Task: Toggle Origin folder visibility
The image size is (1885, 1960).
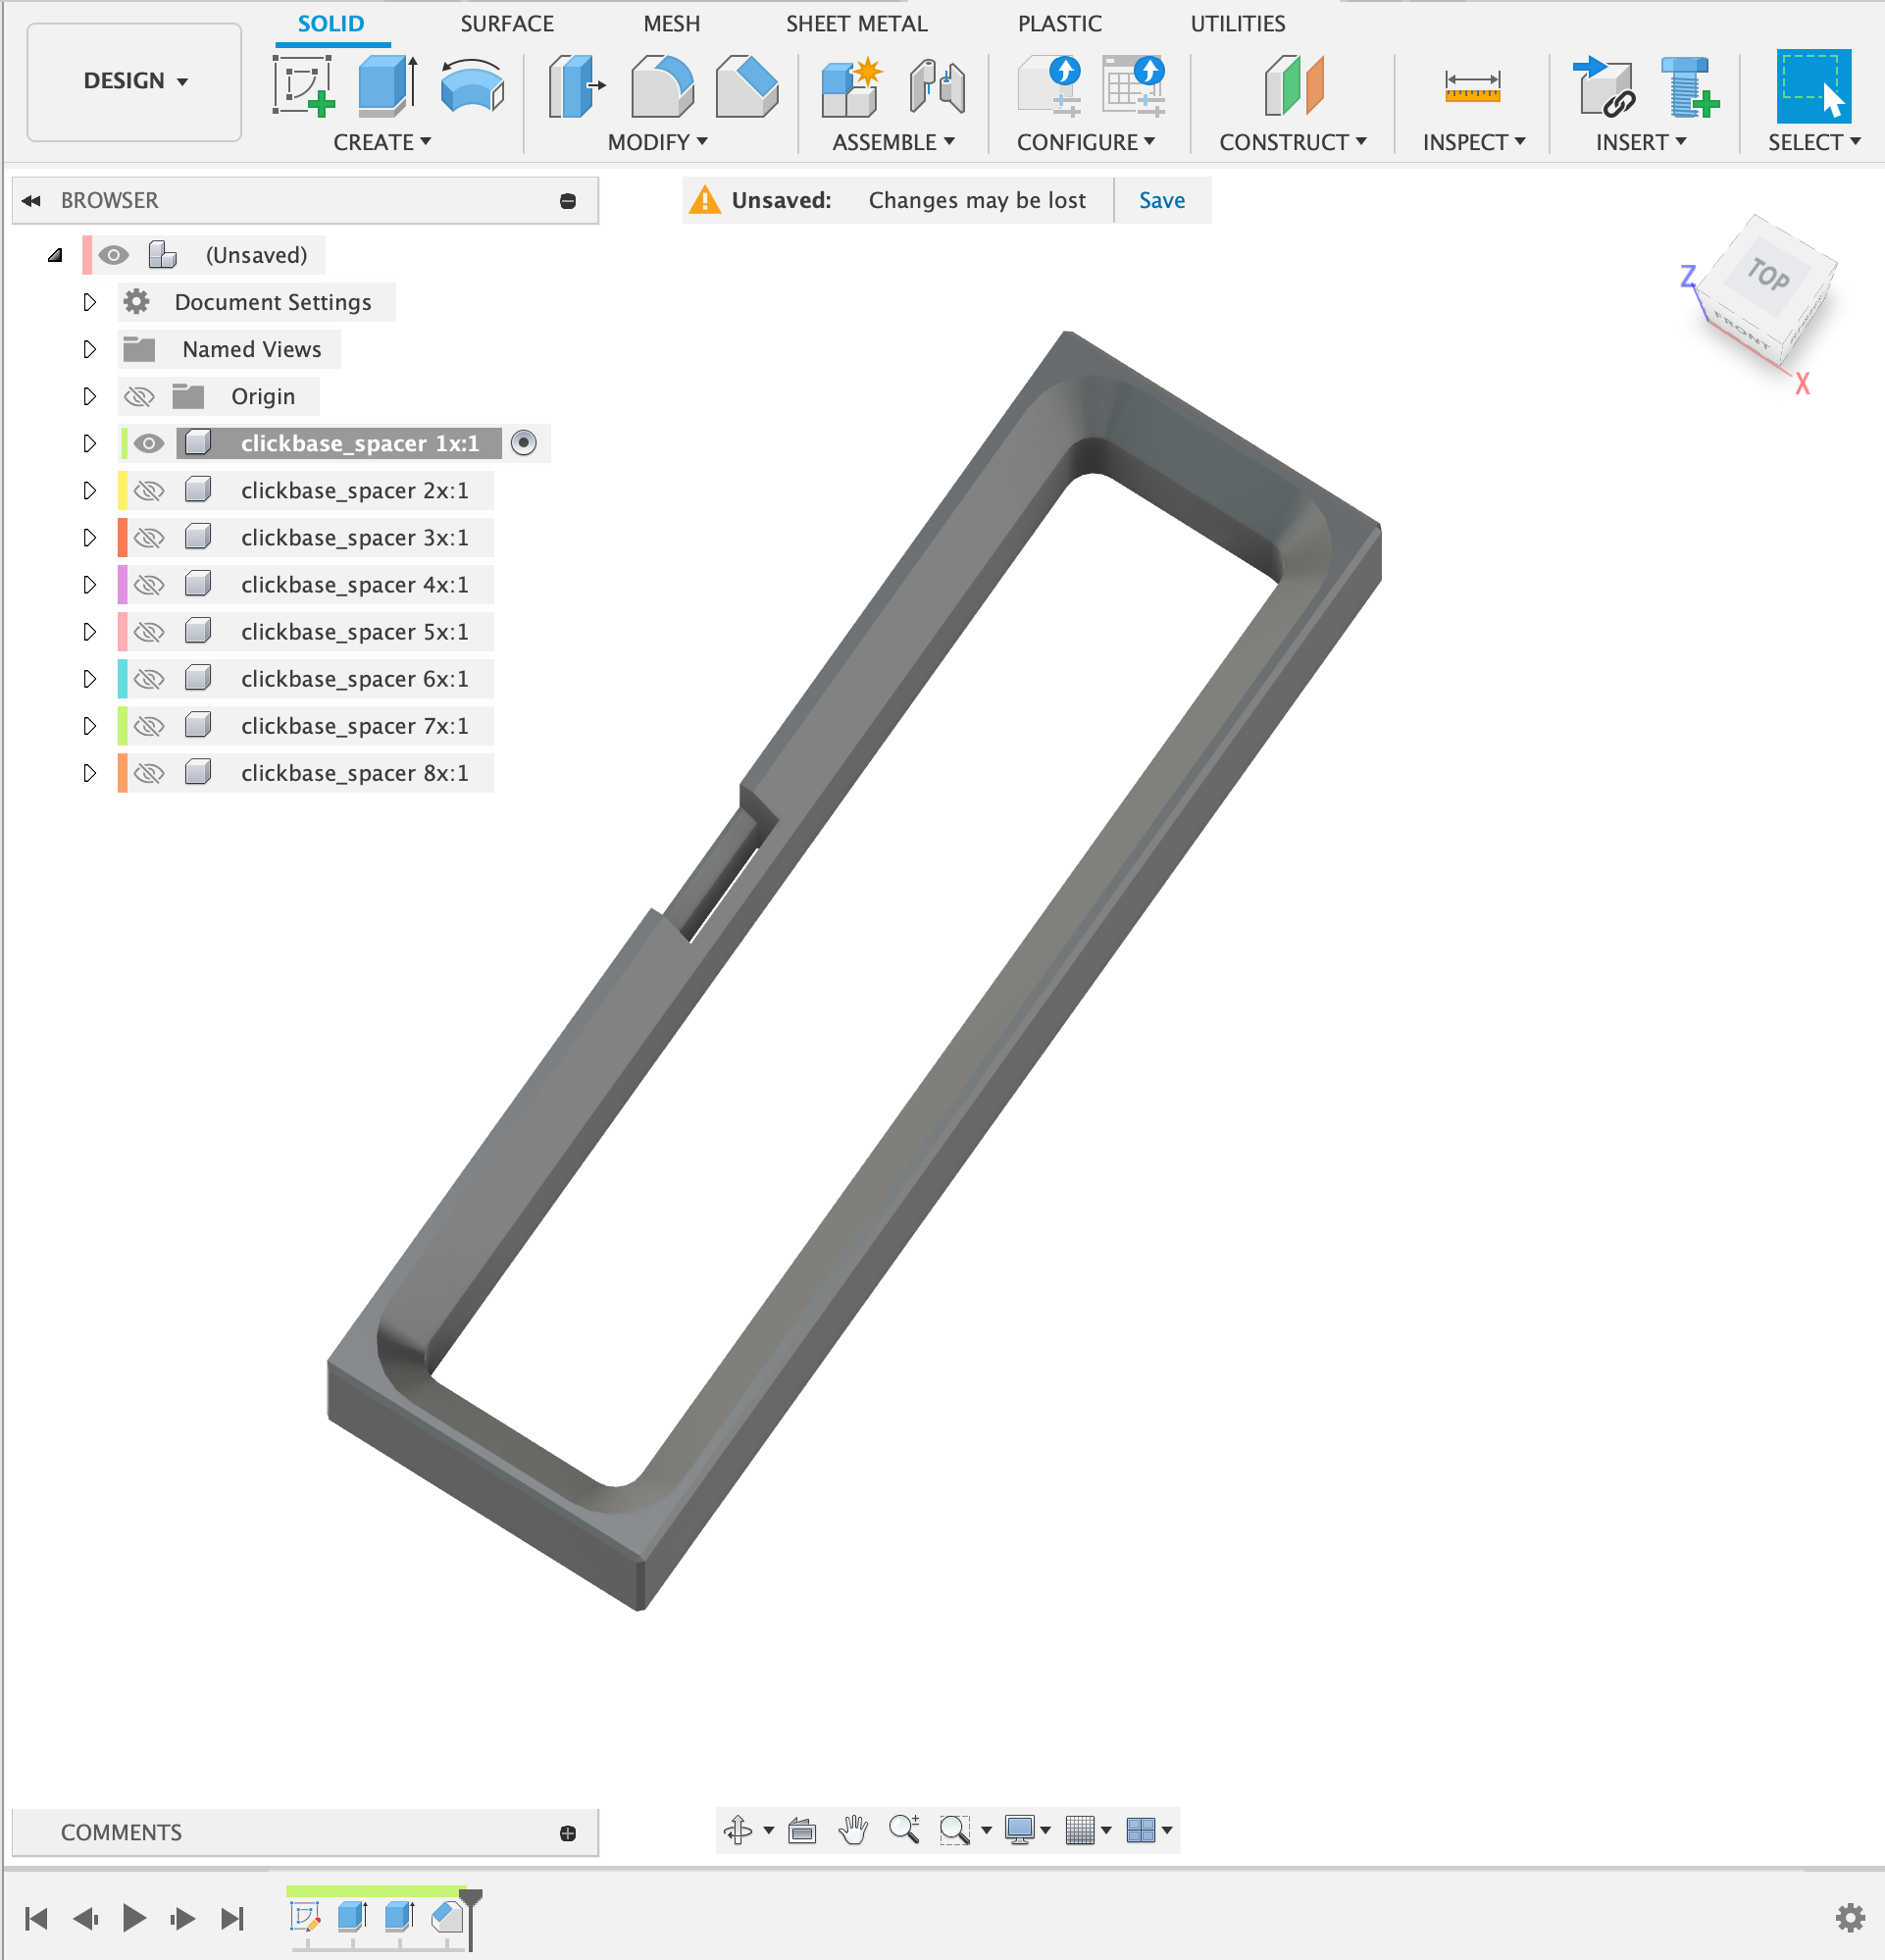Action: click(x=139, y=396)
